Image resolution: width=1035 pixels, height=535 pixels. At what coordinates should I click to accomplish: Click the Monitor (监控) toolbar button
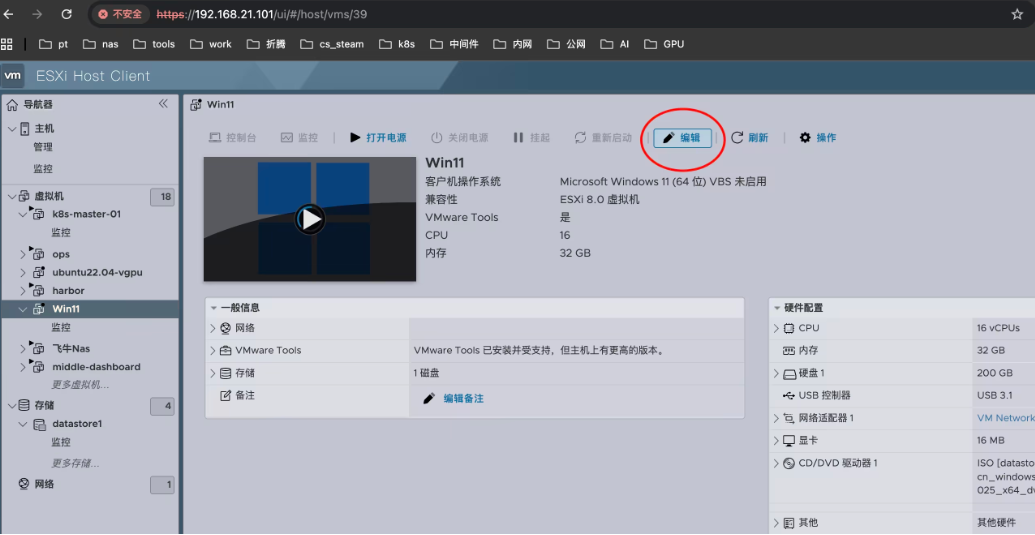click(299, 138)
